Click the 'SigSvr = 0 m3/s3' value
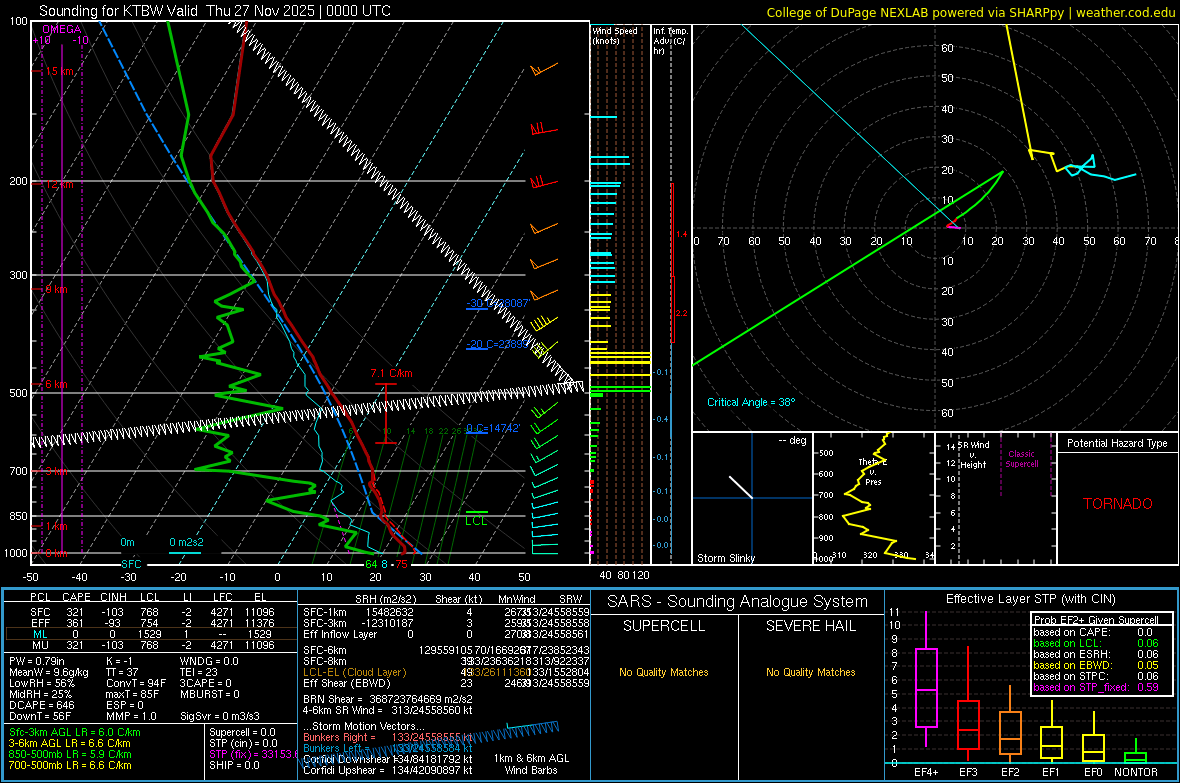This screenshot has width=1180, height=783. (220, 717)
